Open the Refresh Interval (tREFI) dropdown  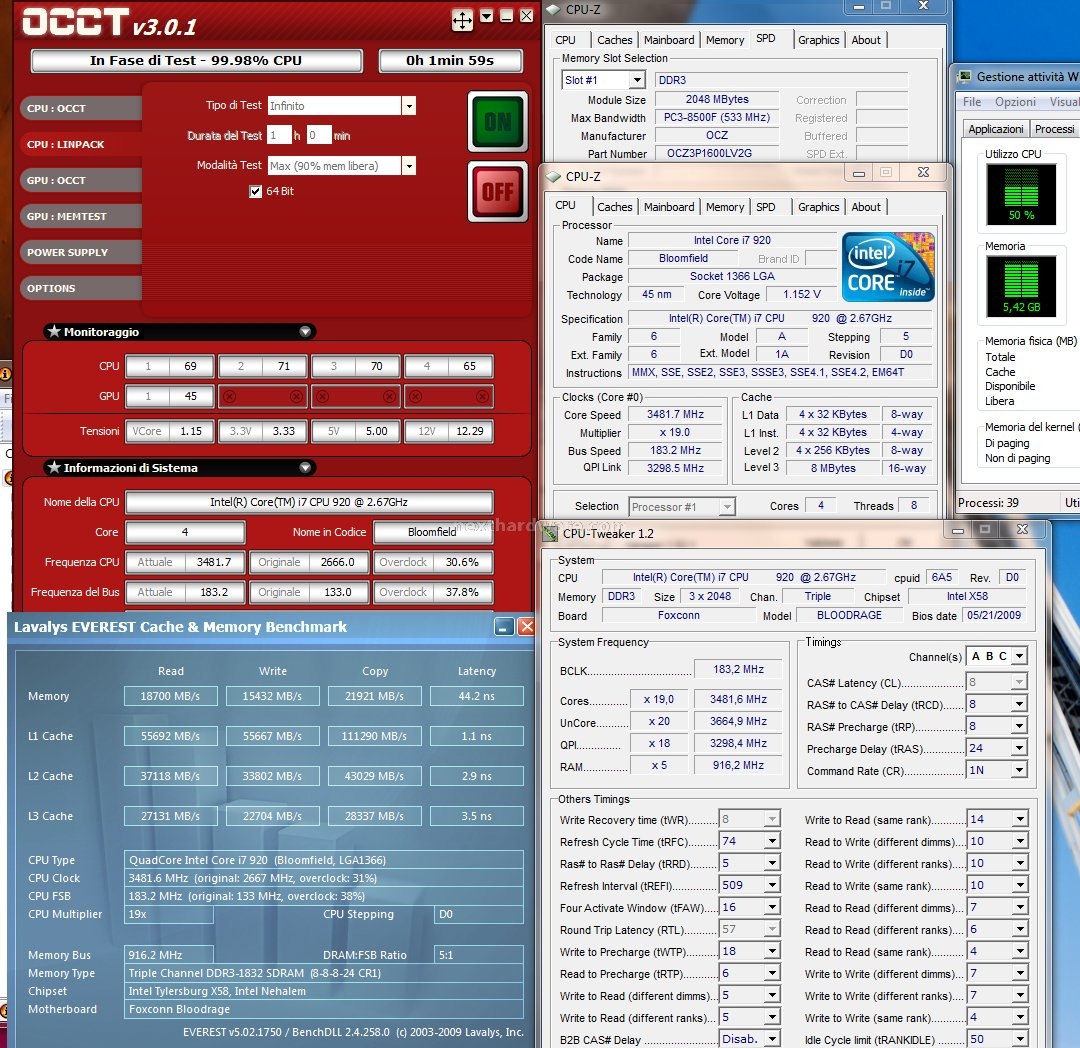[x=772, y=885]
